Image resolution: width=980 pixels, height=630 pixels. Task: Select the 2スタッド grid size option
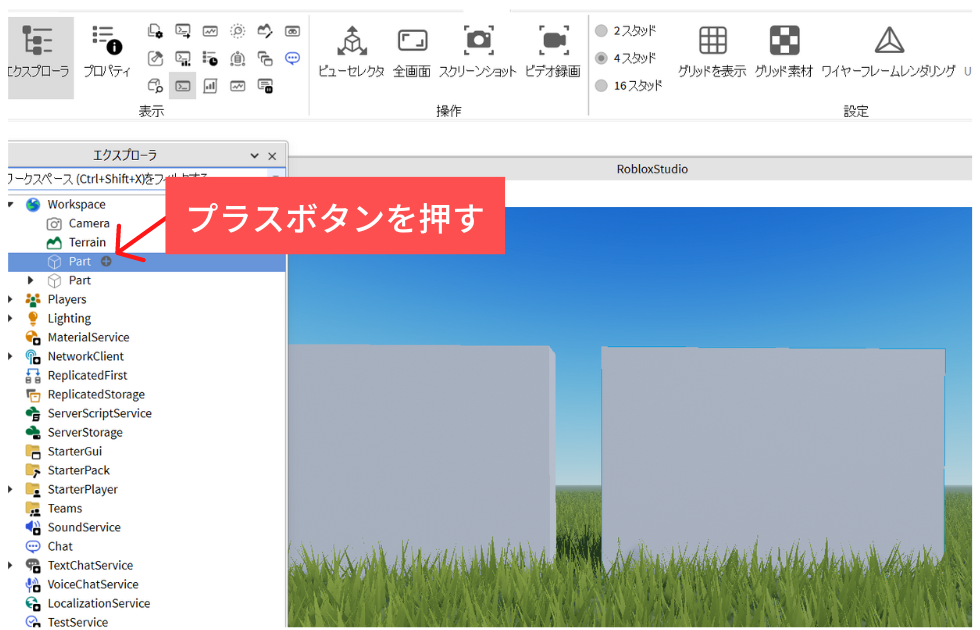[x=601, y=31]
